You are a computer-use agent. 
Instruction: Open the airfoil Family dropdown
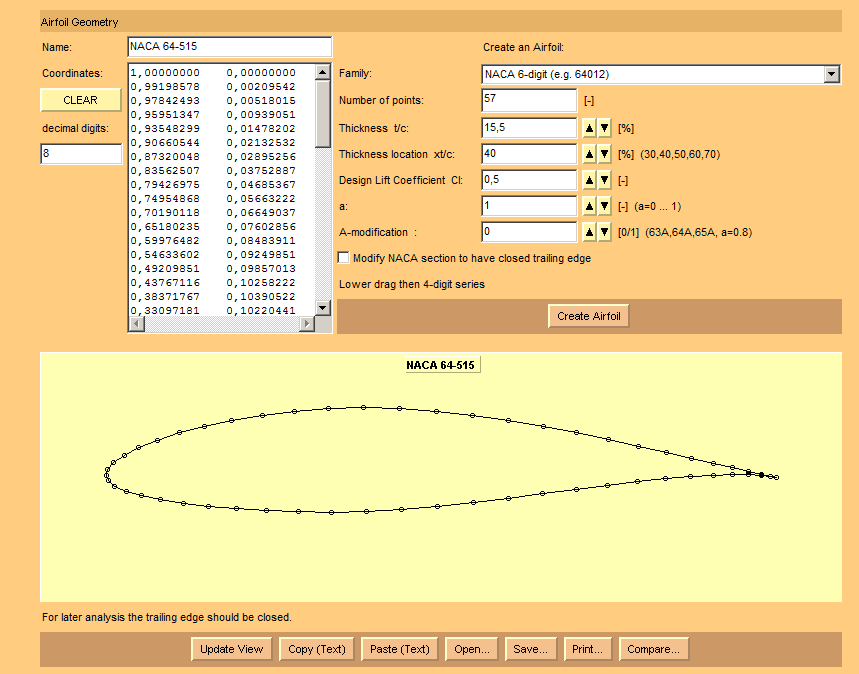pyautogui.click(x=832, y=74)
